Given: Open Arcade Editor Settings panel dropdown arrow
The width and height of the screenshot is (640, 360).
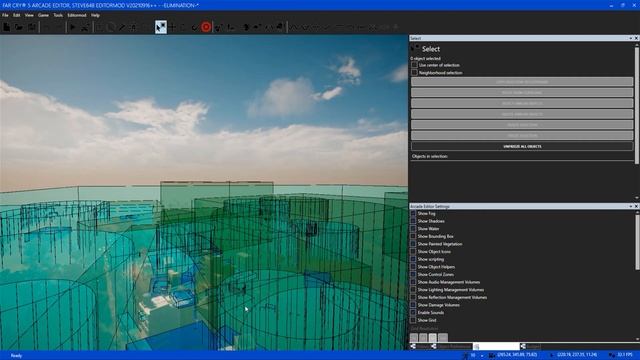Looking at the screenshot, I should coord(630,207).
